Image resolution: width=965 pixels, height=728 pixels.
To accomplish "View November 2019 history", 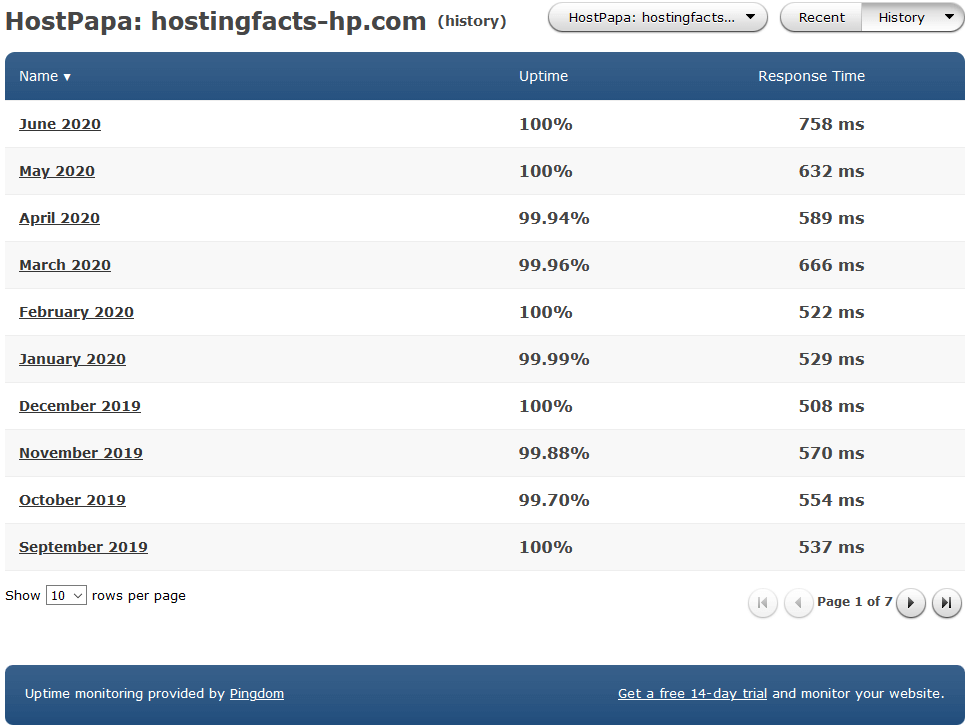I will (81, 453).
